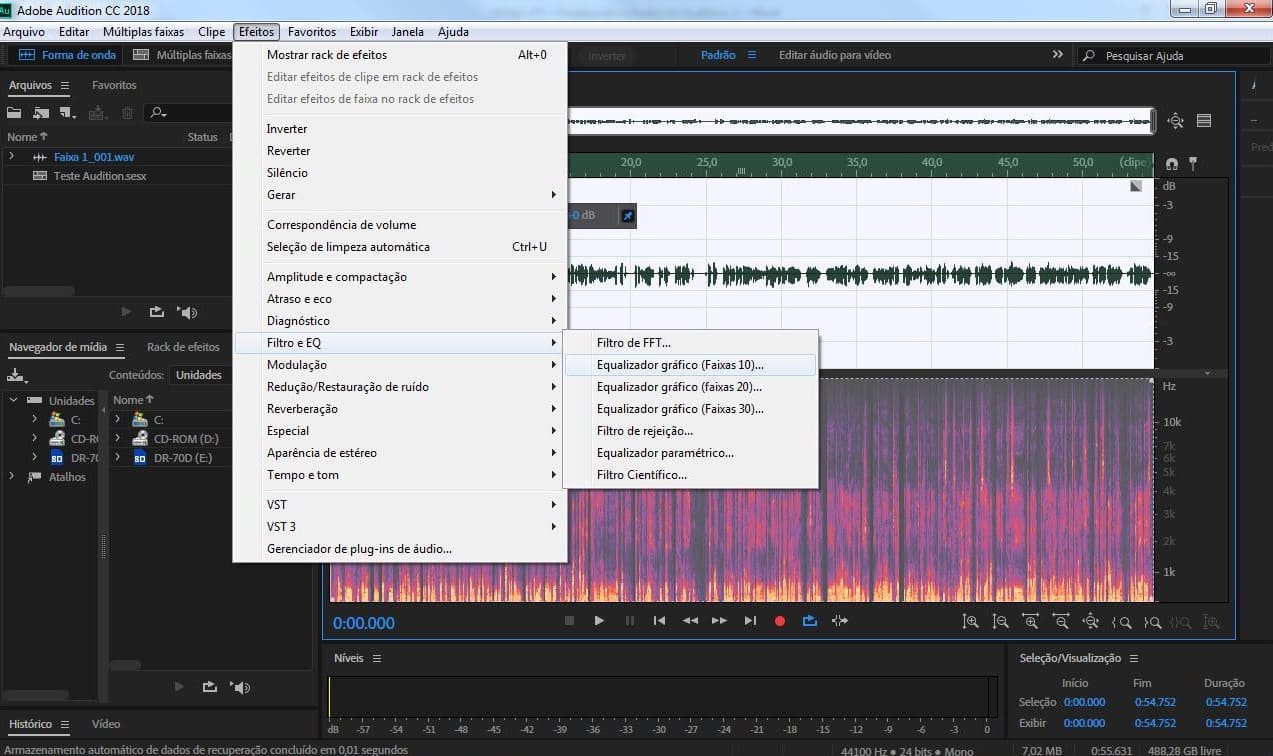Open the Favoritos menu in menu bar

pyautogui.click(x=312, y=32)
